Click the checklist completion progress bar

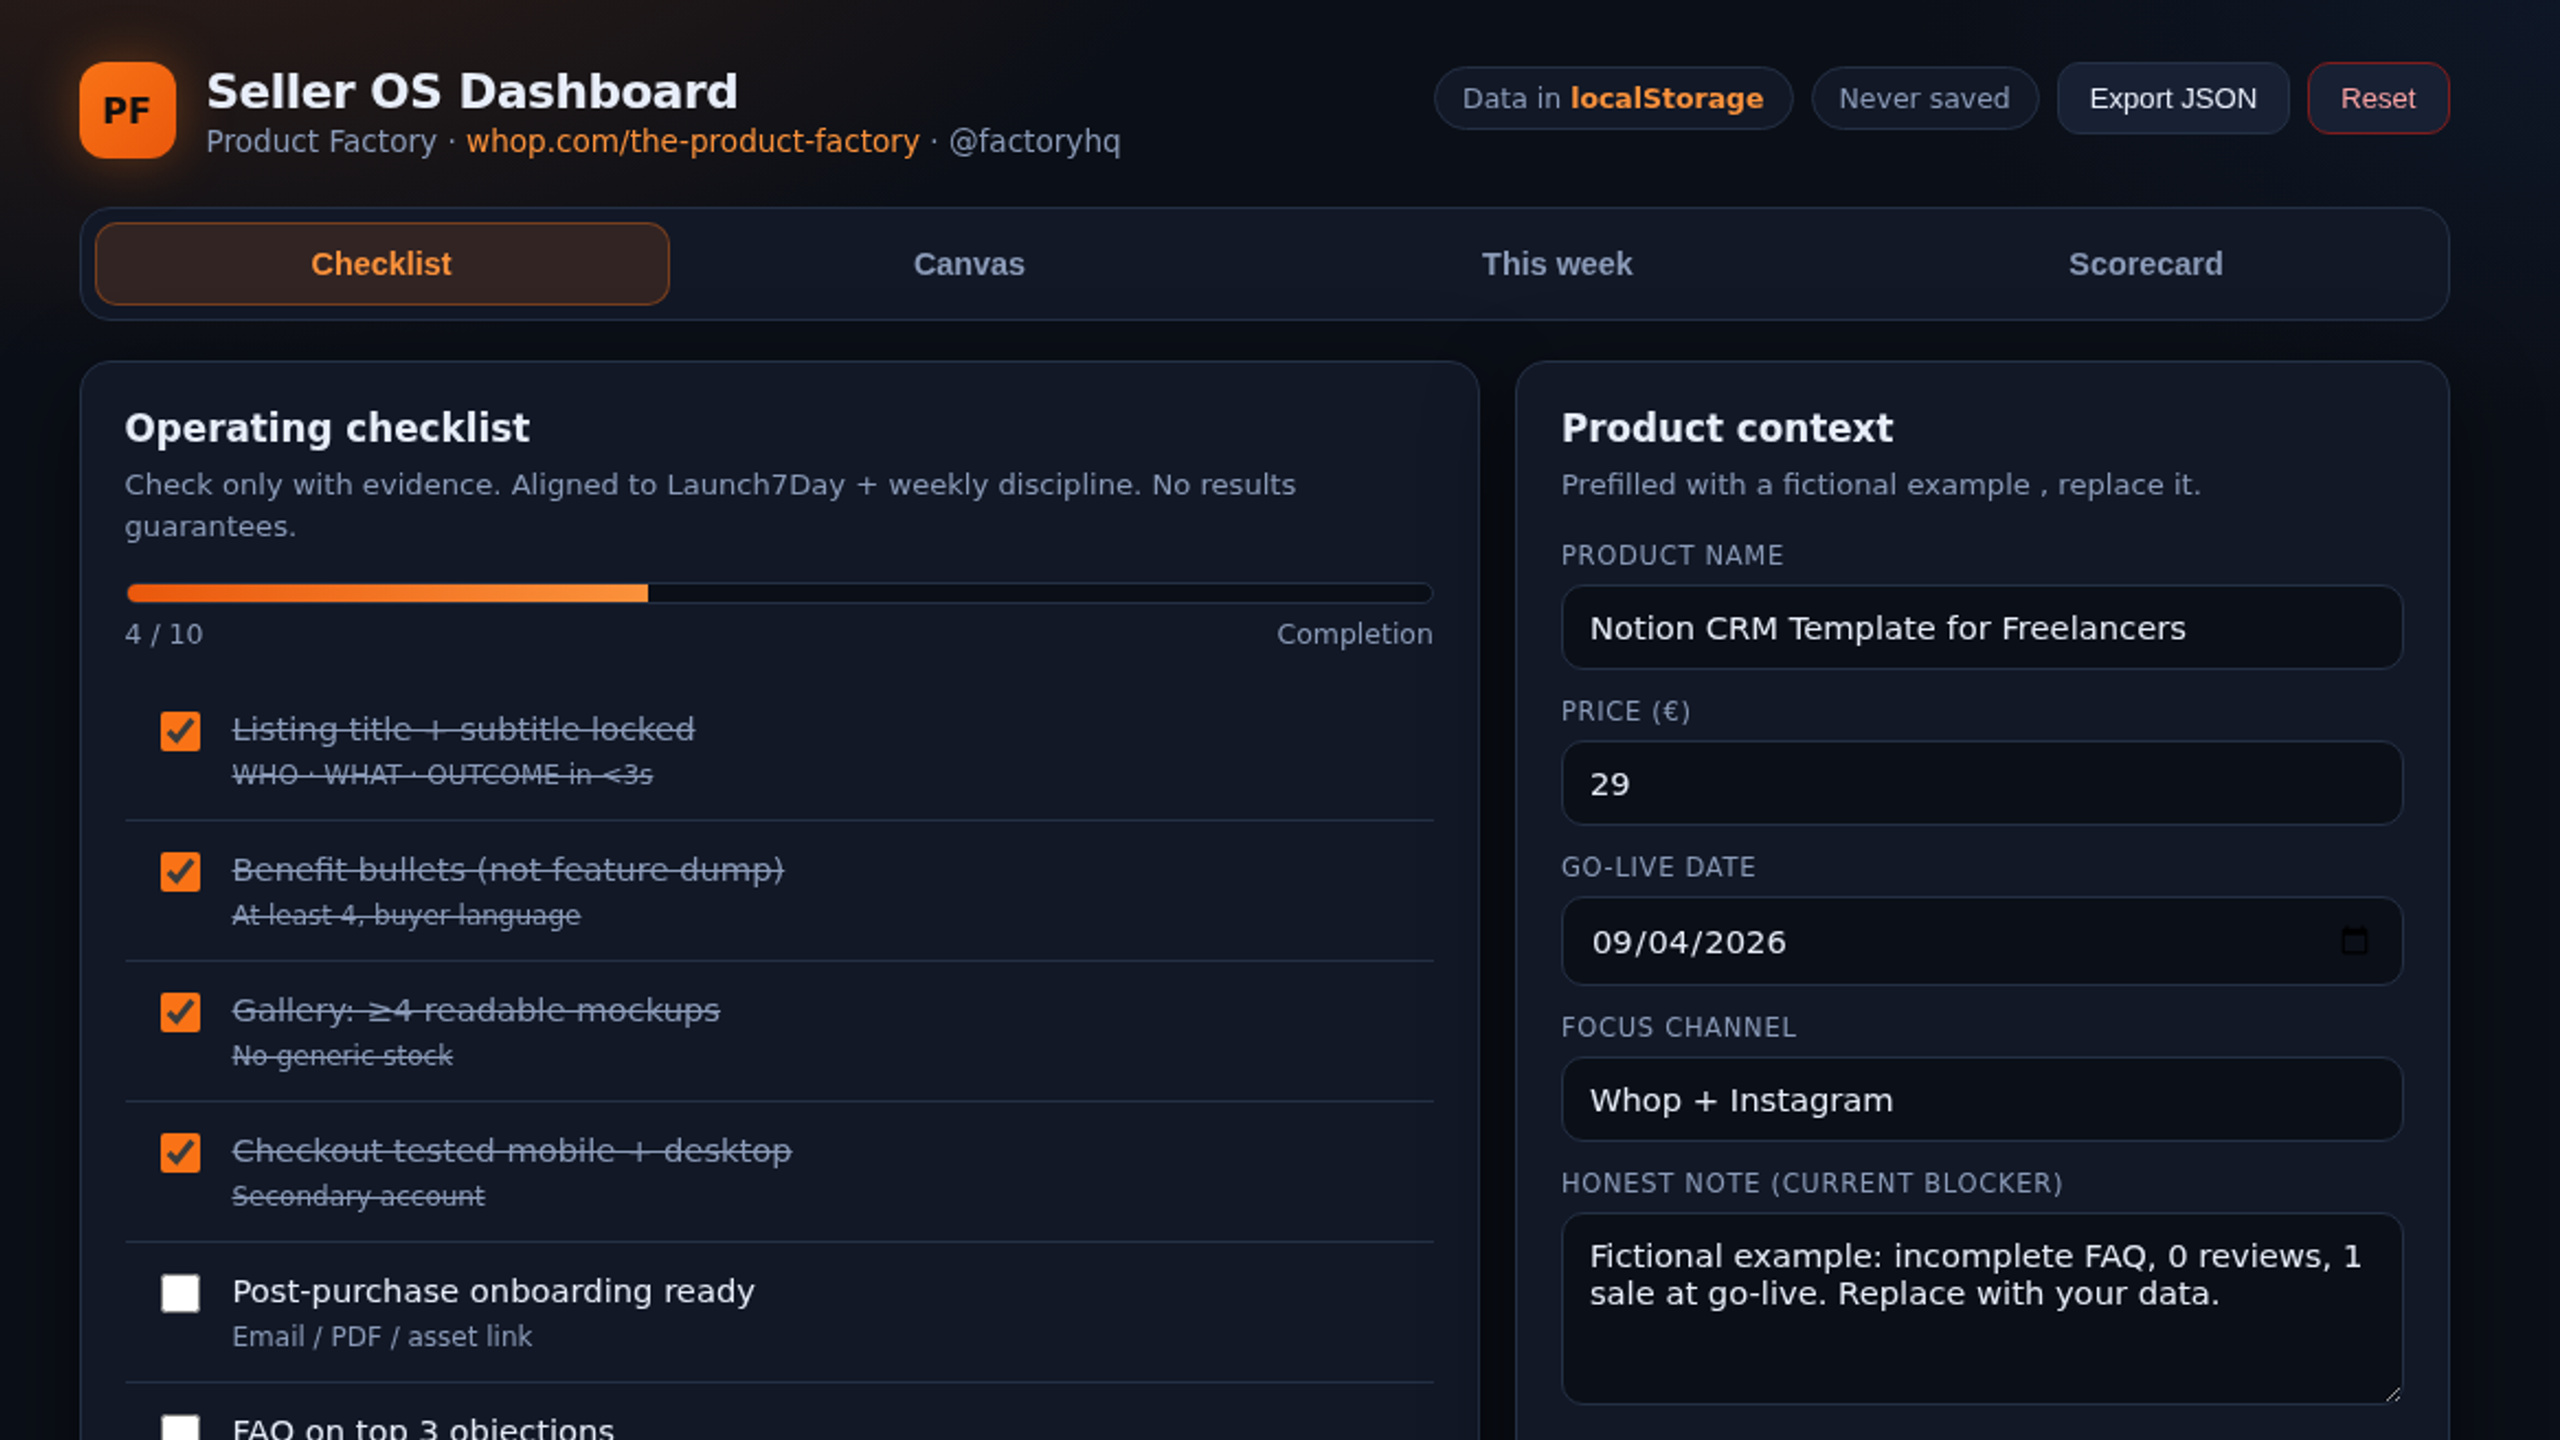[x=780, y=593]
